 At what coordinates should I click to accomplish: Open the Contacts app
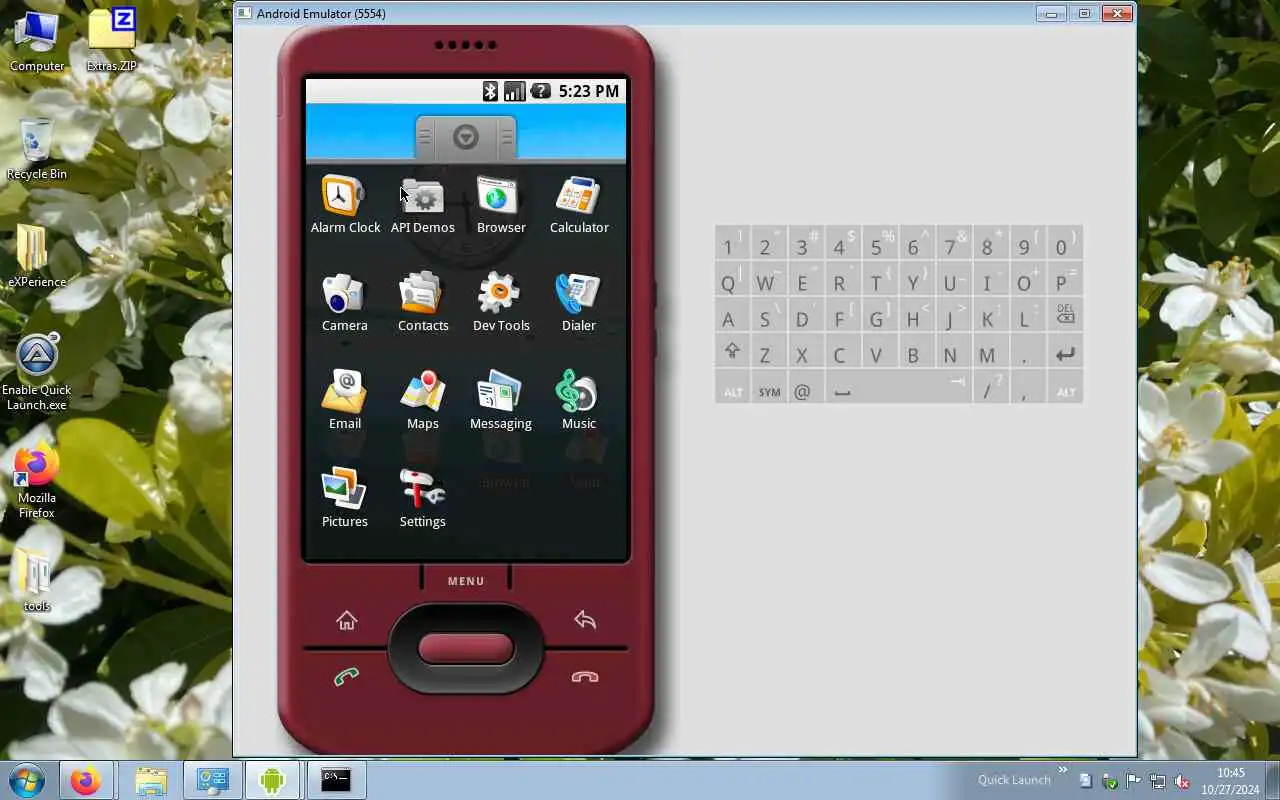coord(423,303)
